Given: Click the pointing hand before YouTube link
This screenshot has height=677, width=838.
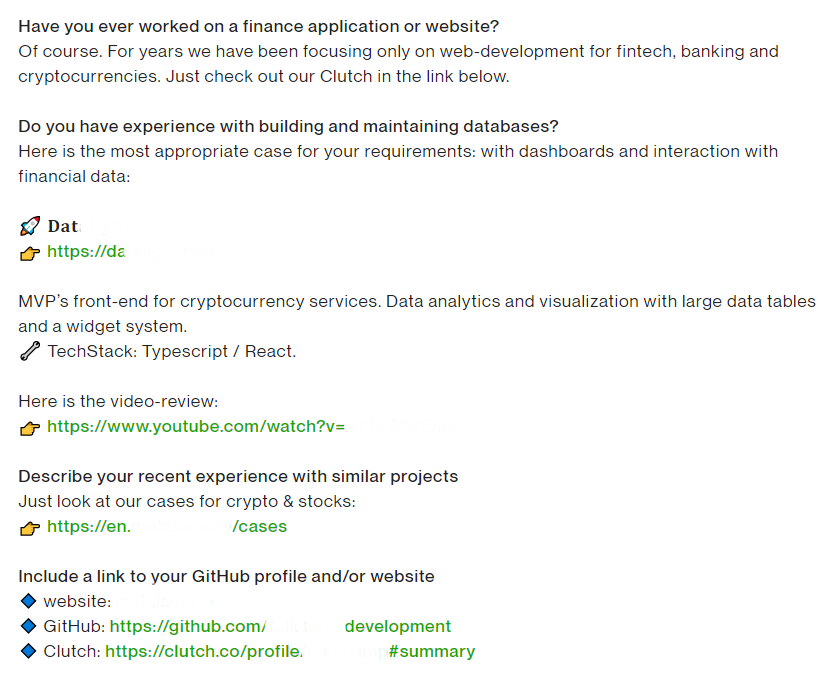Looking at the screenshot, I should coord(30,428).
